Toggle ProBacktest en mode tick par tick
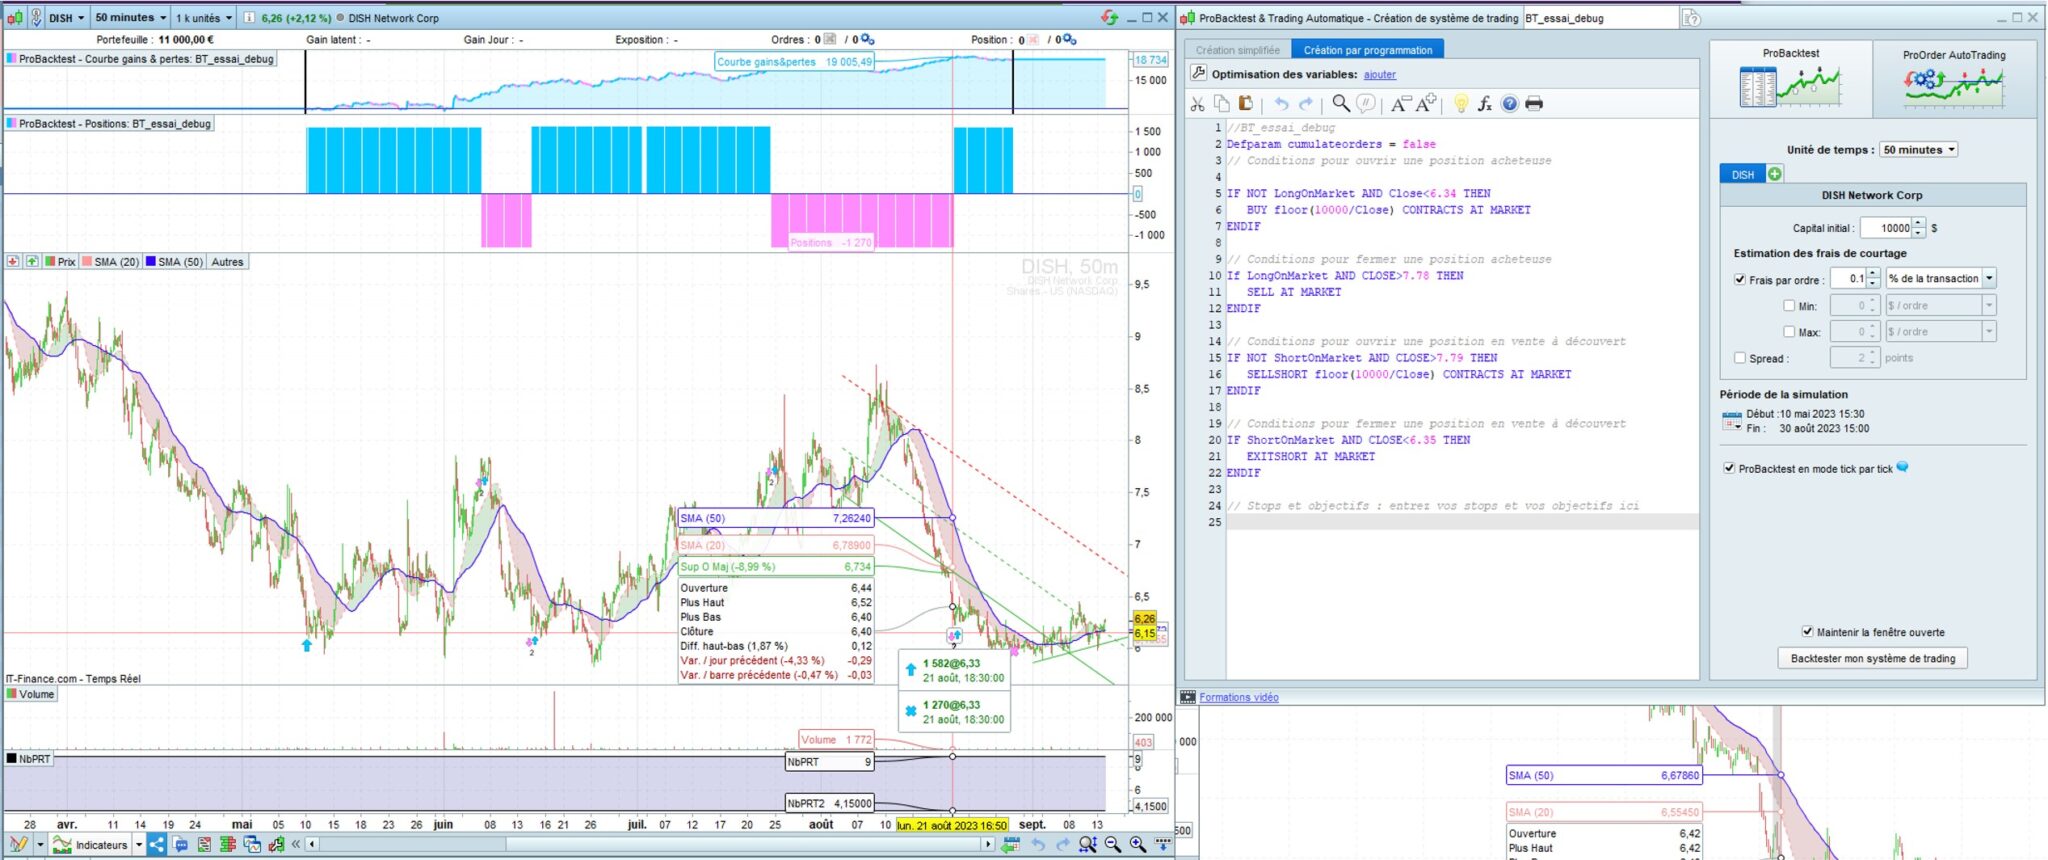Screen dimensions: 2048x860 (x=1729, y=468)
